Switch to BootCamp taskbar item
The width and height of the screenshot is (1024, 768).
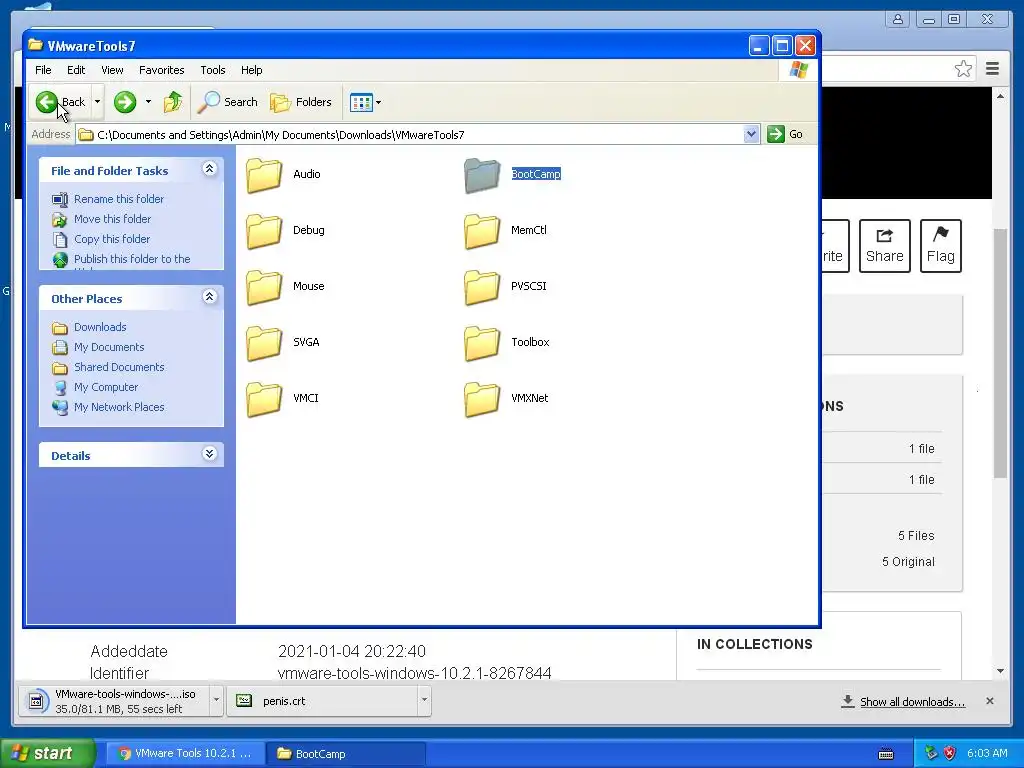(x=347, y=753)
